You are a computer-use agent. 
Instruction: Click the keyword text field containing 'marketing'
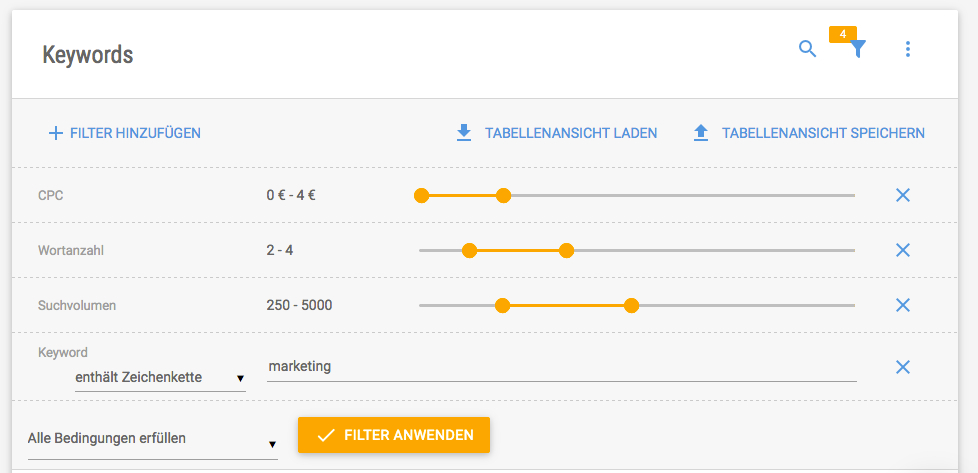click(562, 367)
